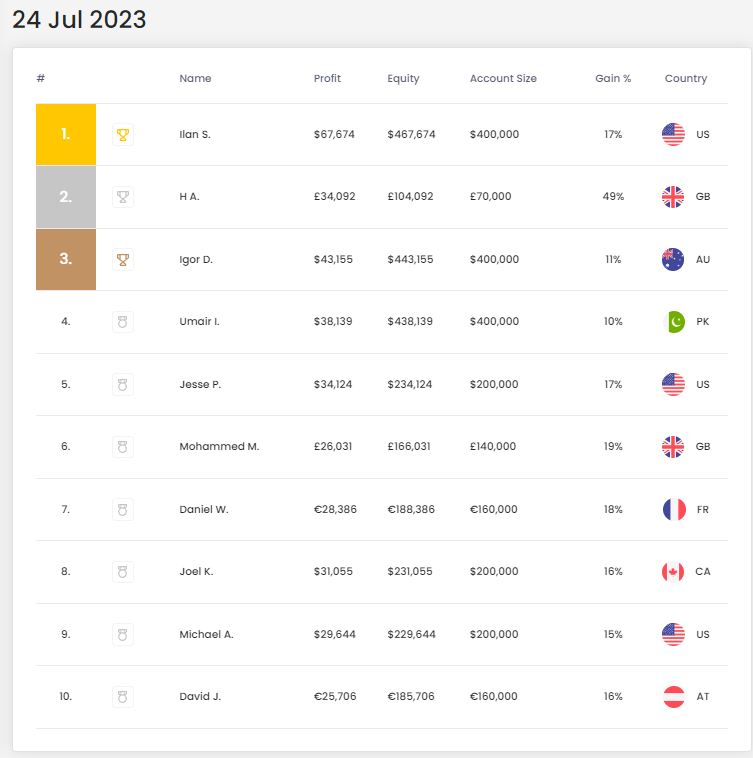Click the Profit column header
This screenshot has height=758, width=753.
327,78
